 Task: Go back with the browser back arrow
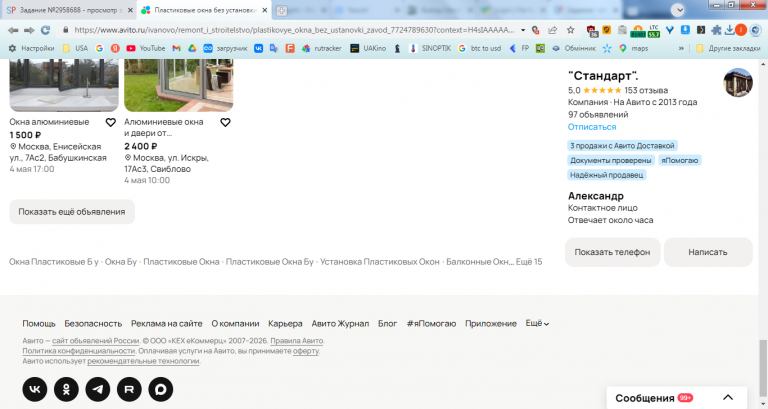13,30
